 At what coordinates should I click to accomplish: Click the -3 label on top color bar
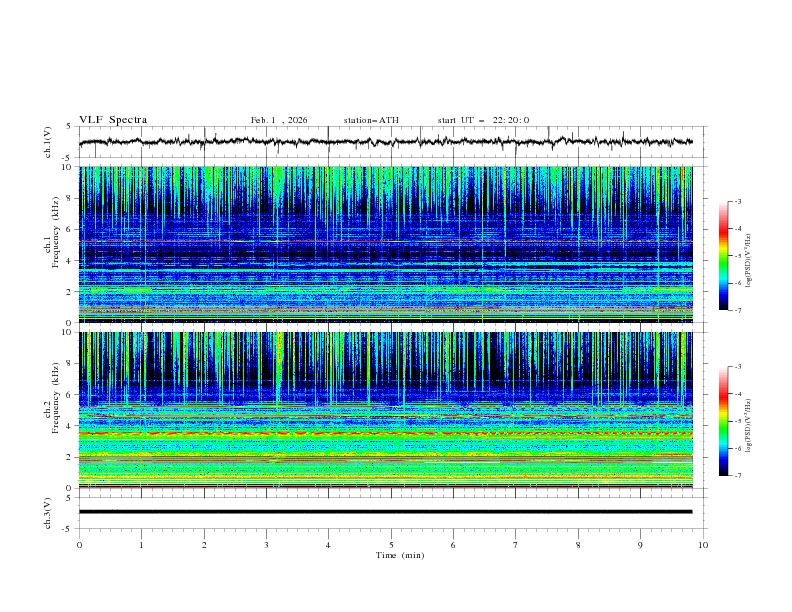[738, 202]
